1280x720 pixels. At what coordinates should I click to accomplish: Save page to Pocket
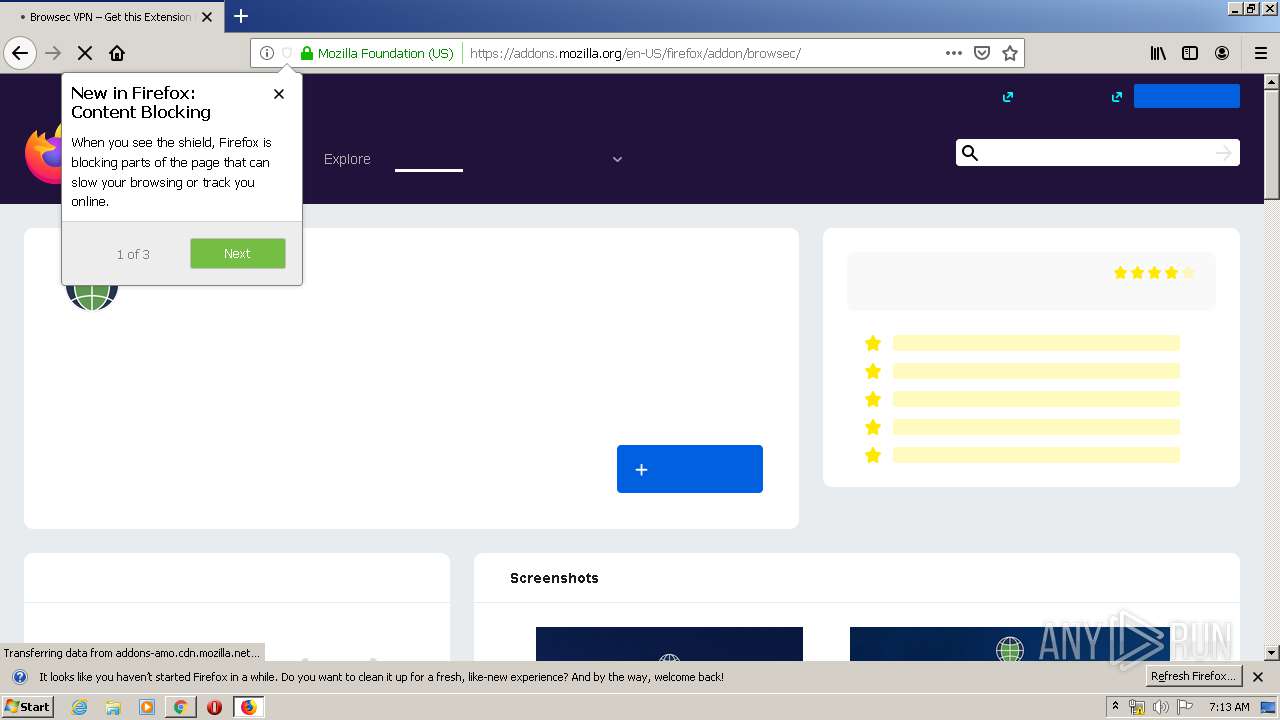point(982,53)
